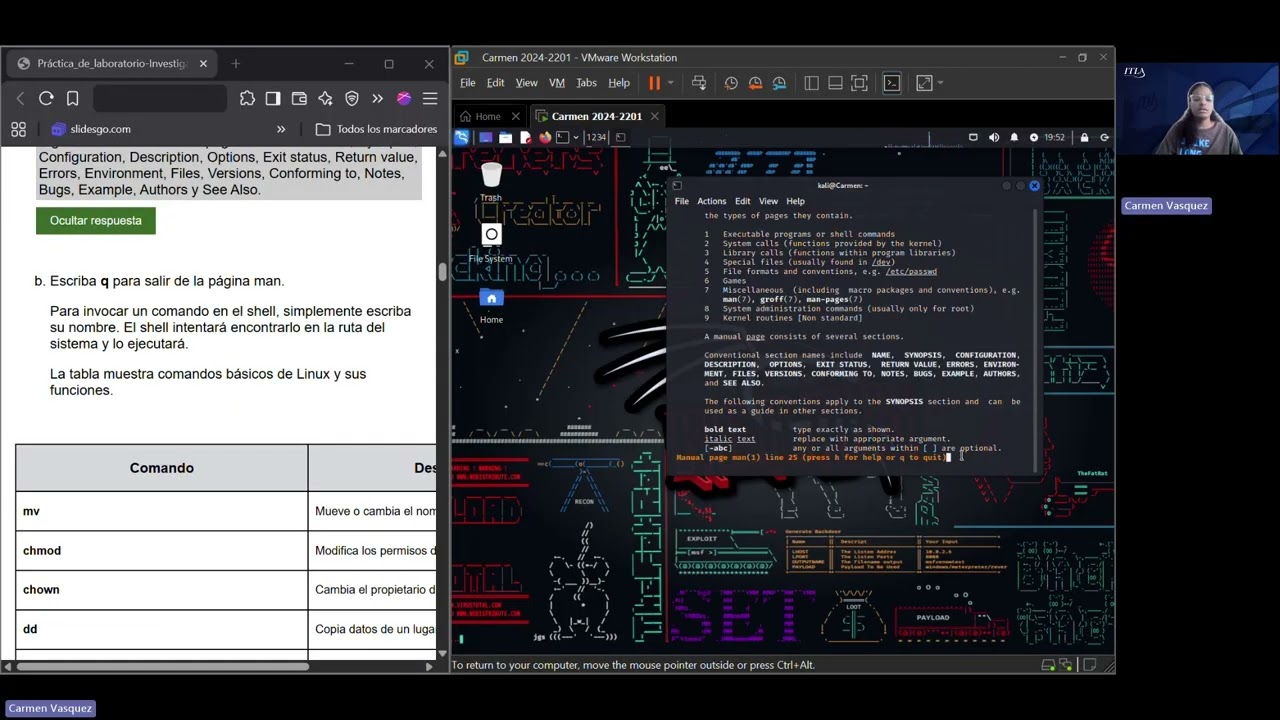The image size is (1280, 720).
Task: Expand terminal launcher dropdown in Kali panel
Action: [x=574, y=137]
